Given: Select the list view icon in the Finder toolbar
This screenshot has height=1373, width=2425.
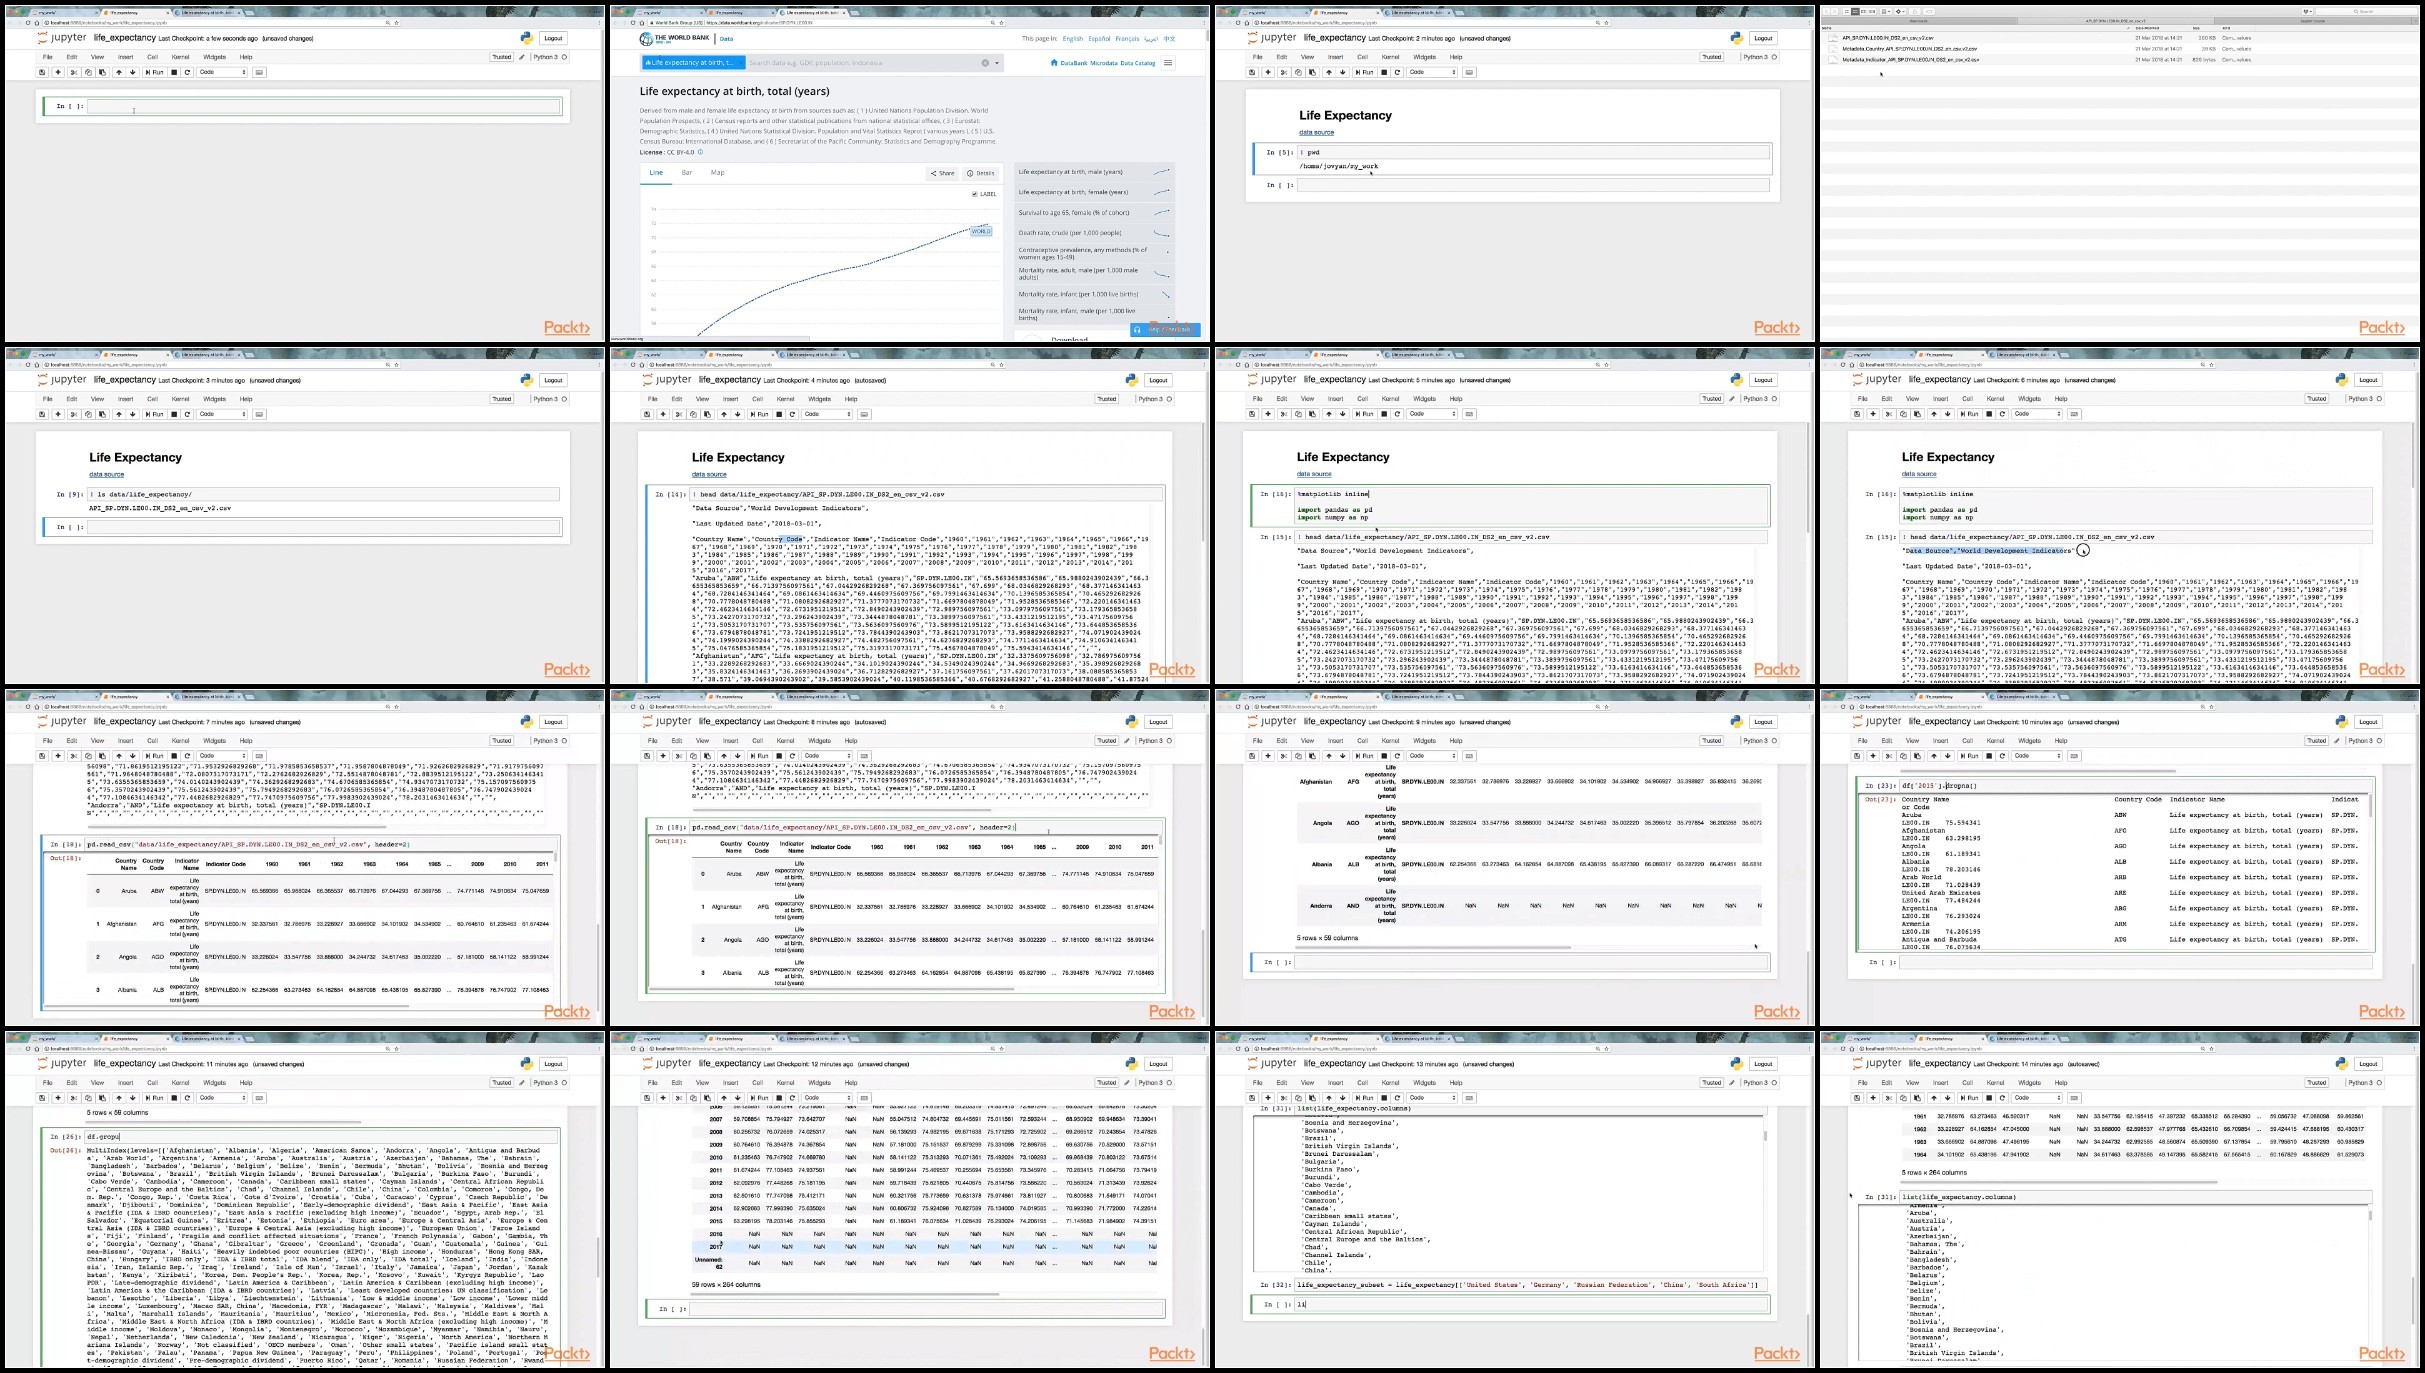Looking at the screenshot, I should pos(1855,12).
